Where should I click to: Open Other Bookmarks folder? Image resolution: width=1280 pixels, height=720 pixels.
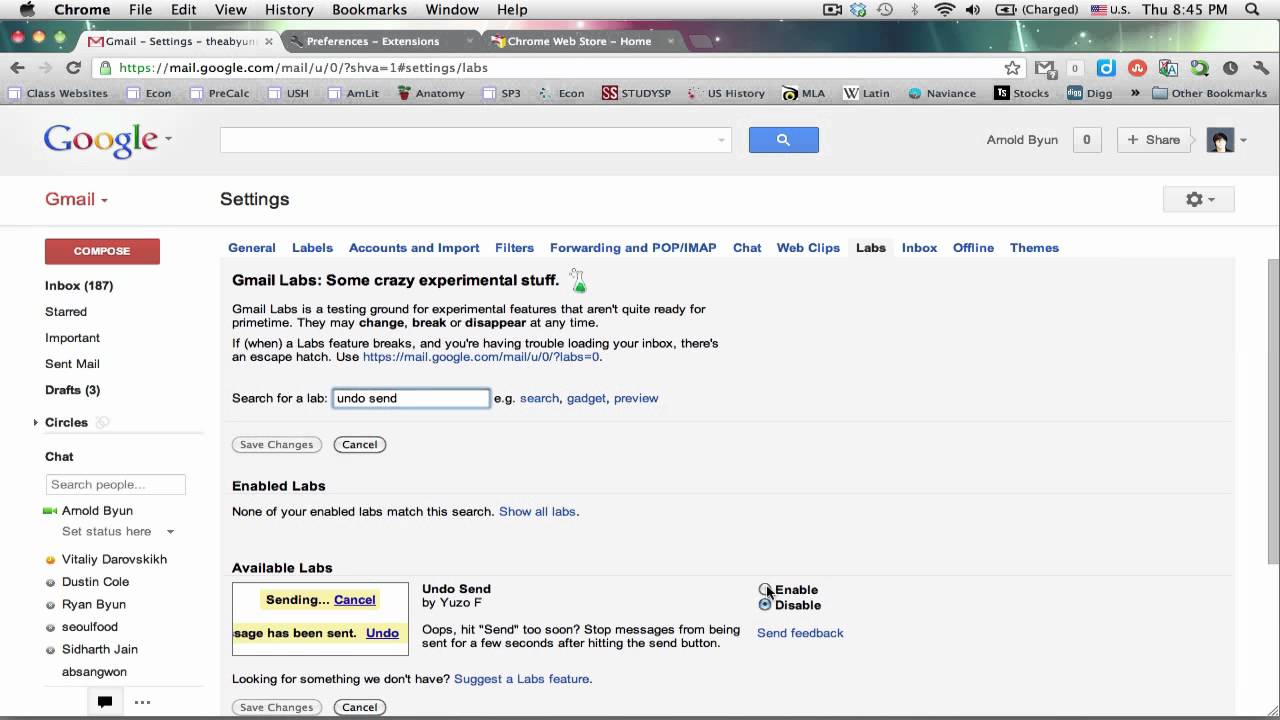click(1210, 93)
